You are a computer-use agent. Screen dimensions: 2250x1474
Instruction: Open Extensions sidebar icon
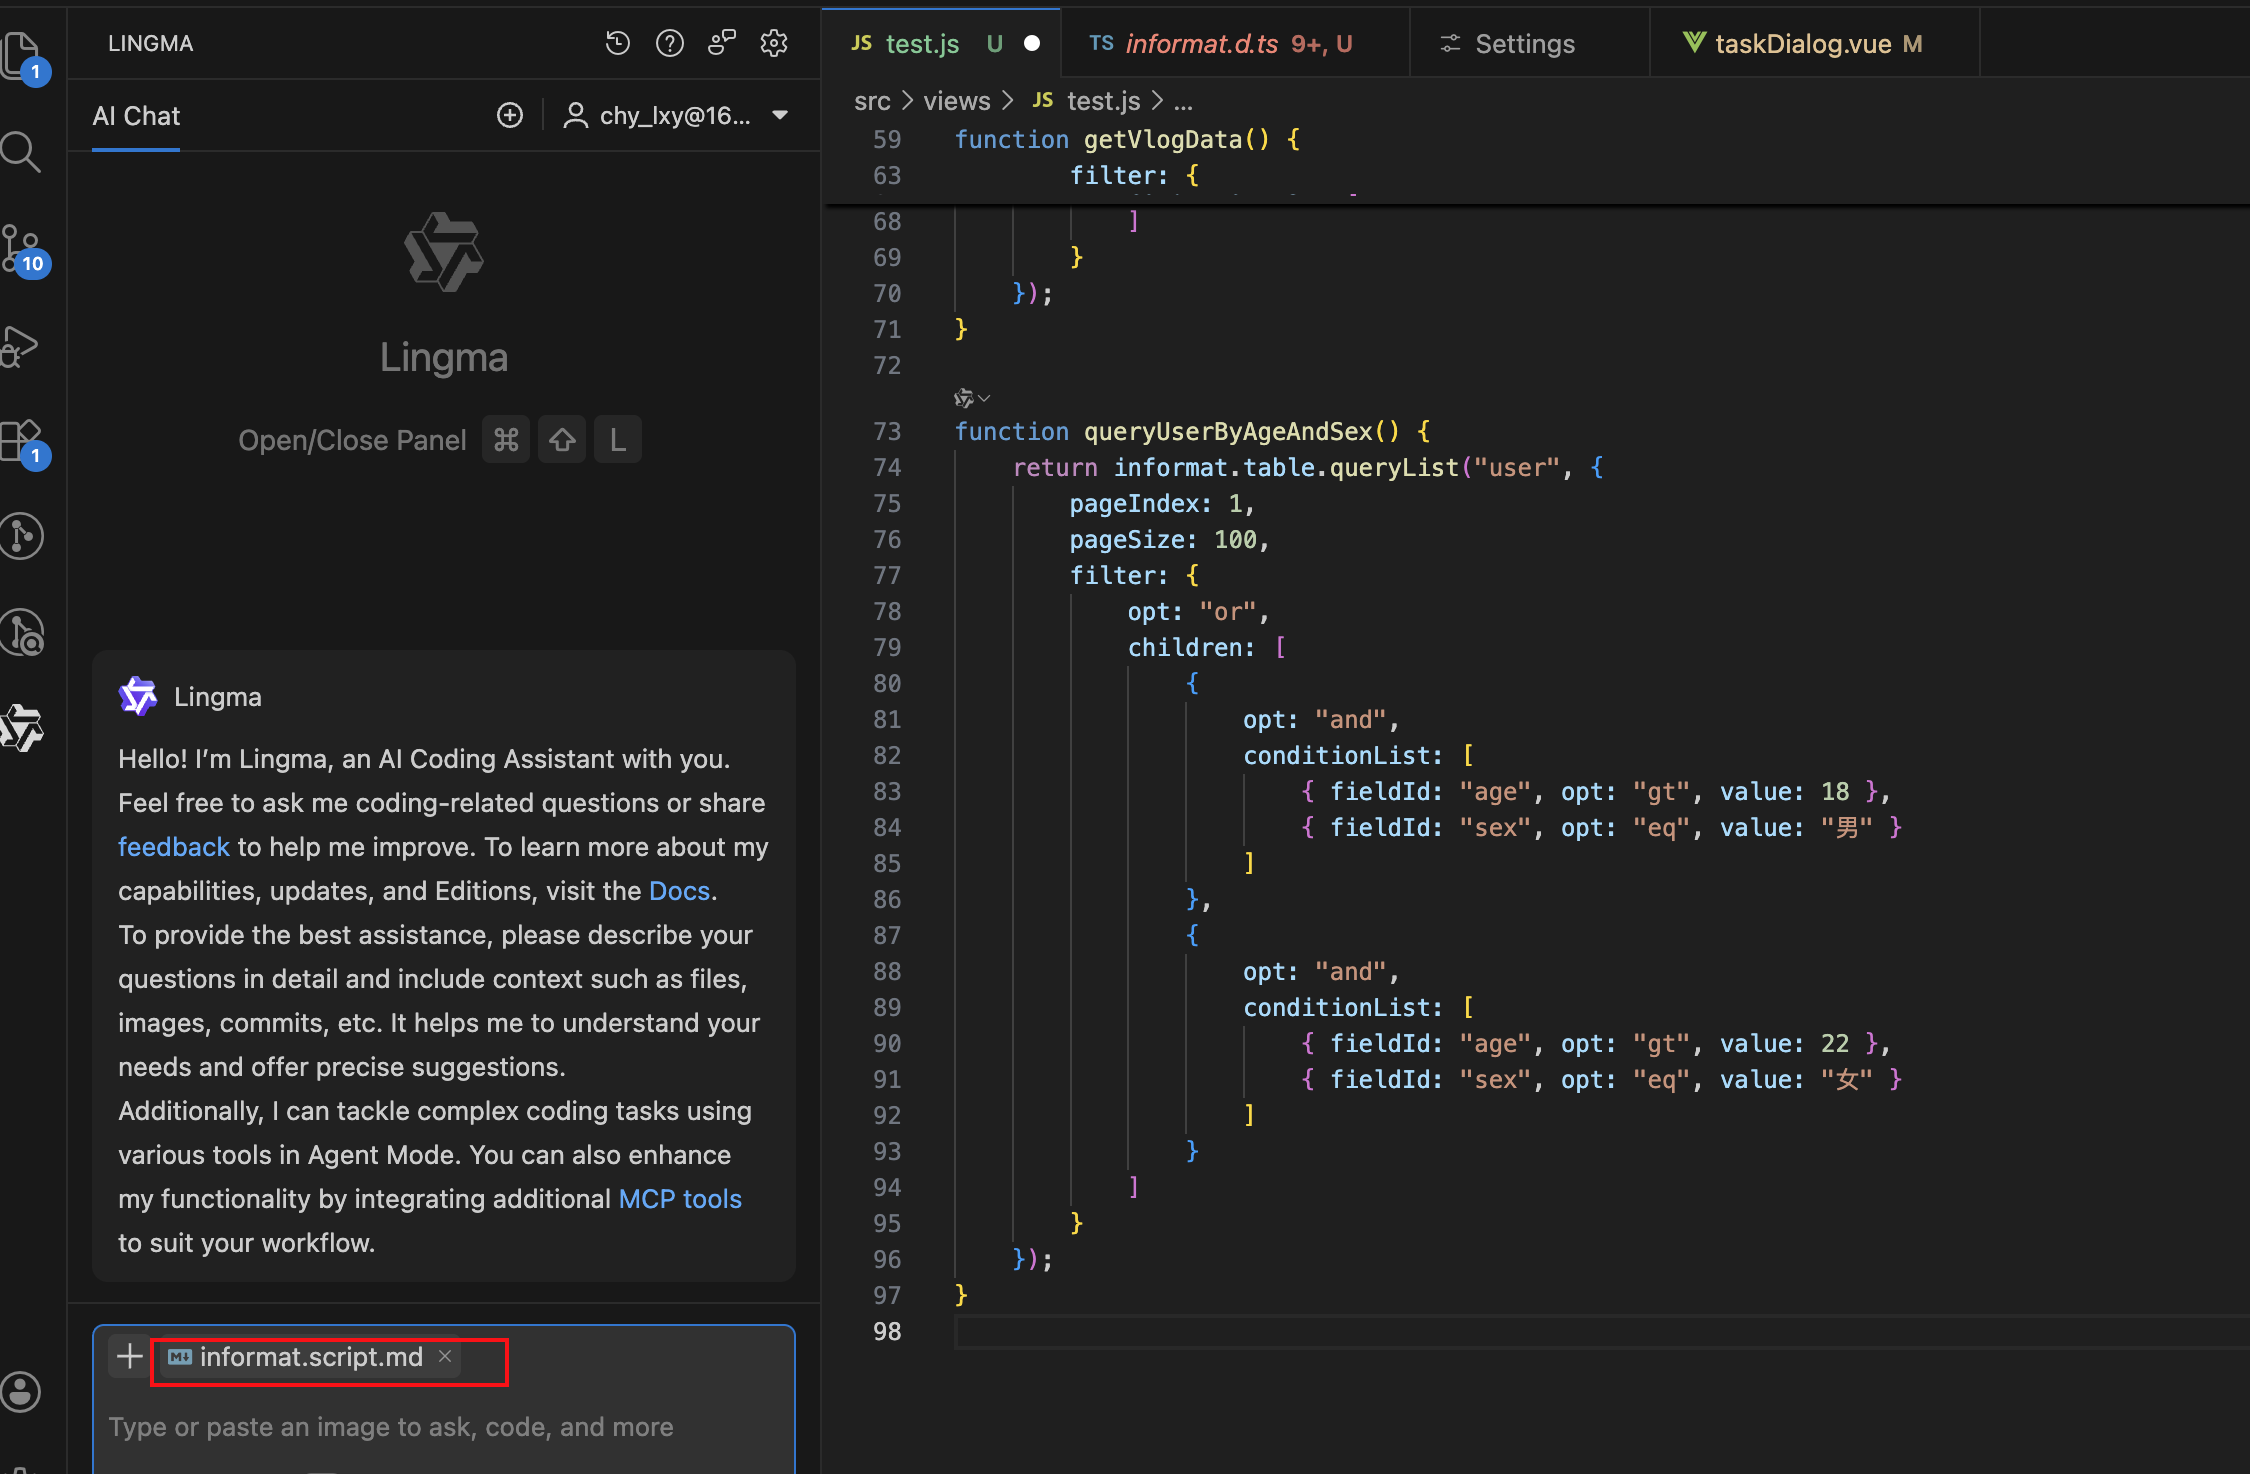click(x=22, y=441)
